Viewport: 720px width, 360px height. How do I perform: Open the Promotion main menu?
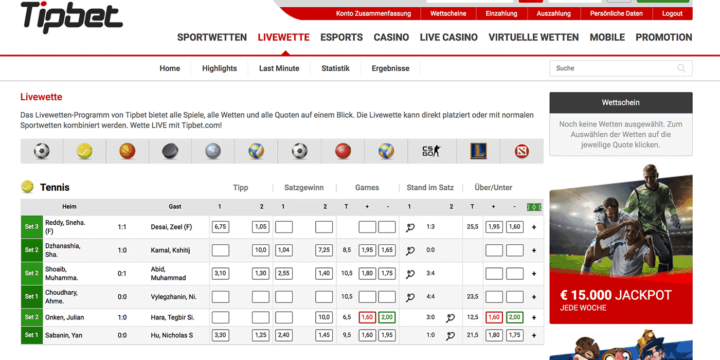point(664,38)
